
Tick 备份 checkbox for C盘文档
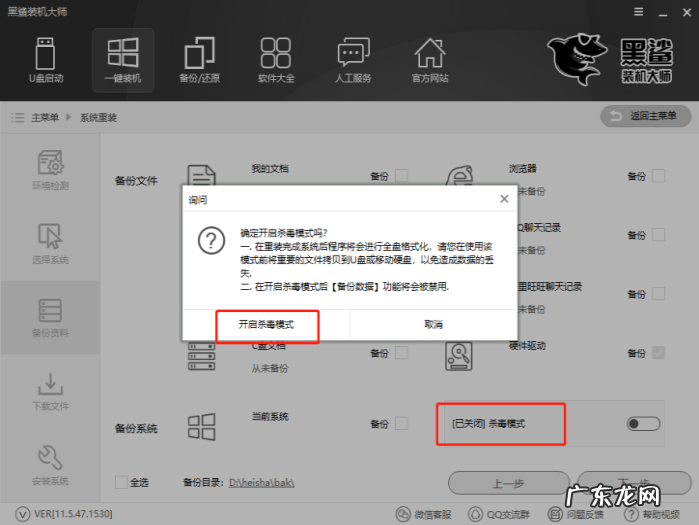(401, 353)
